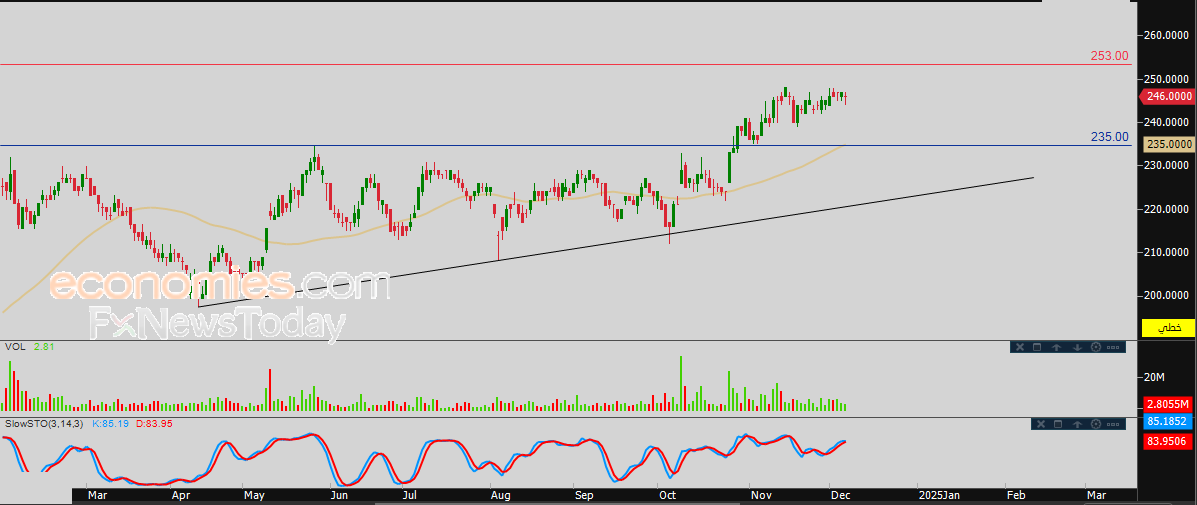
Task: Open more options for SlowSTO panel
Action: pos(1112,423)
